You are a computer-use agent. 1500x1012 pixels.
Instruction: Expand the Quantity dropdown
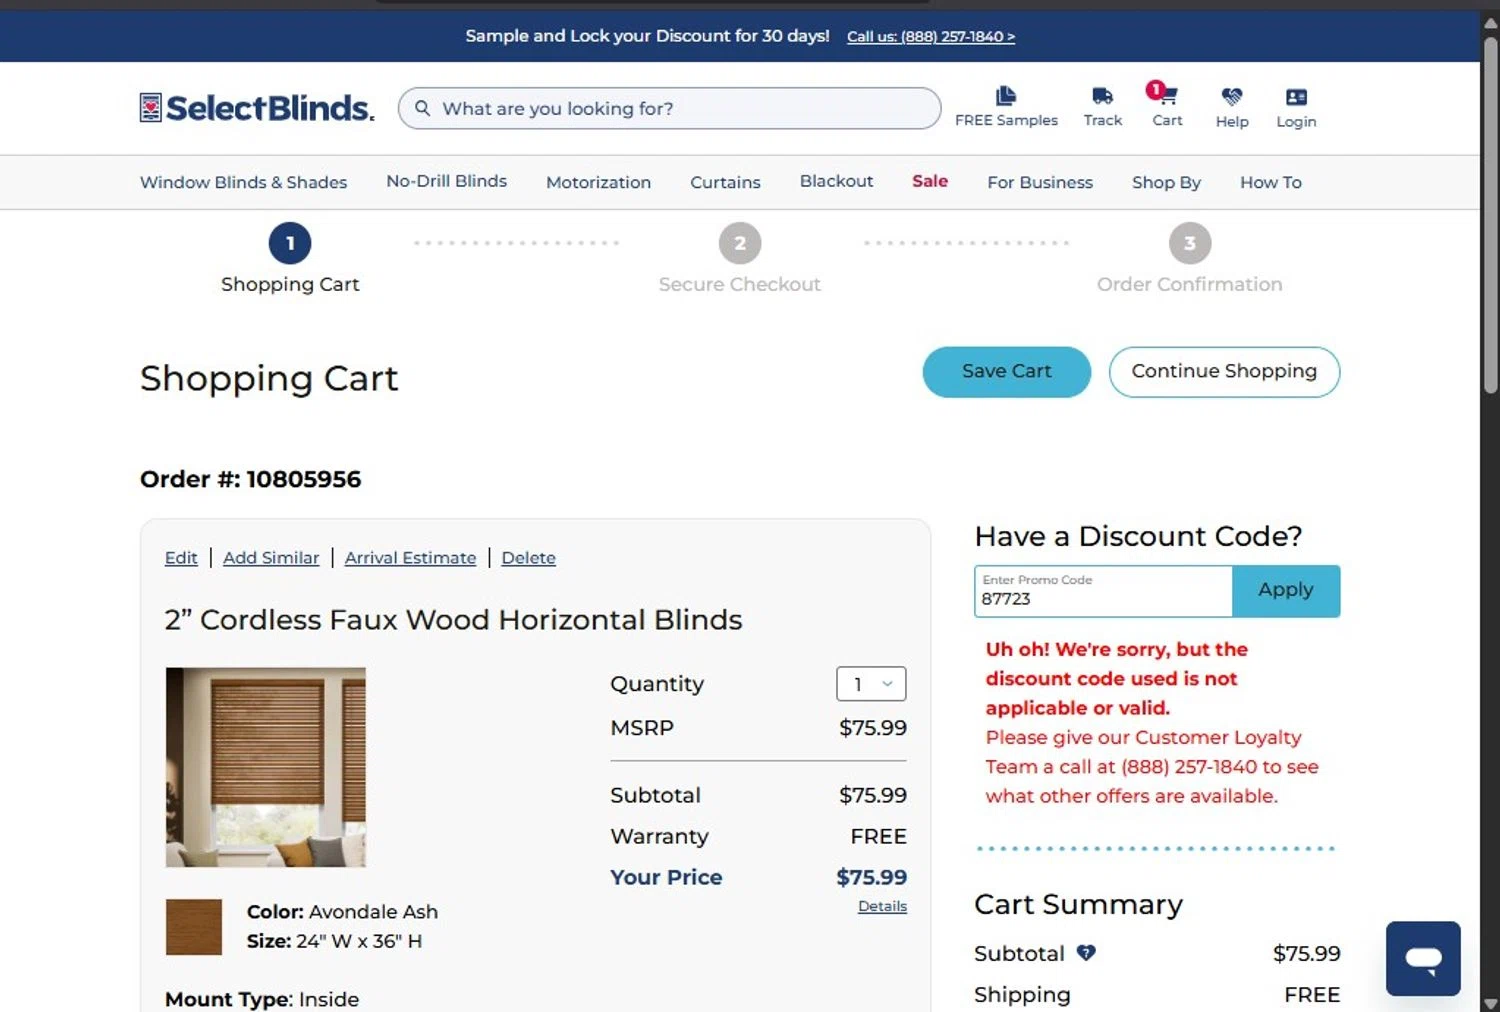(x=871, y=684)
